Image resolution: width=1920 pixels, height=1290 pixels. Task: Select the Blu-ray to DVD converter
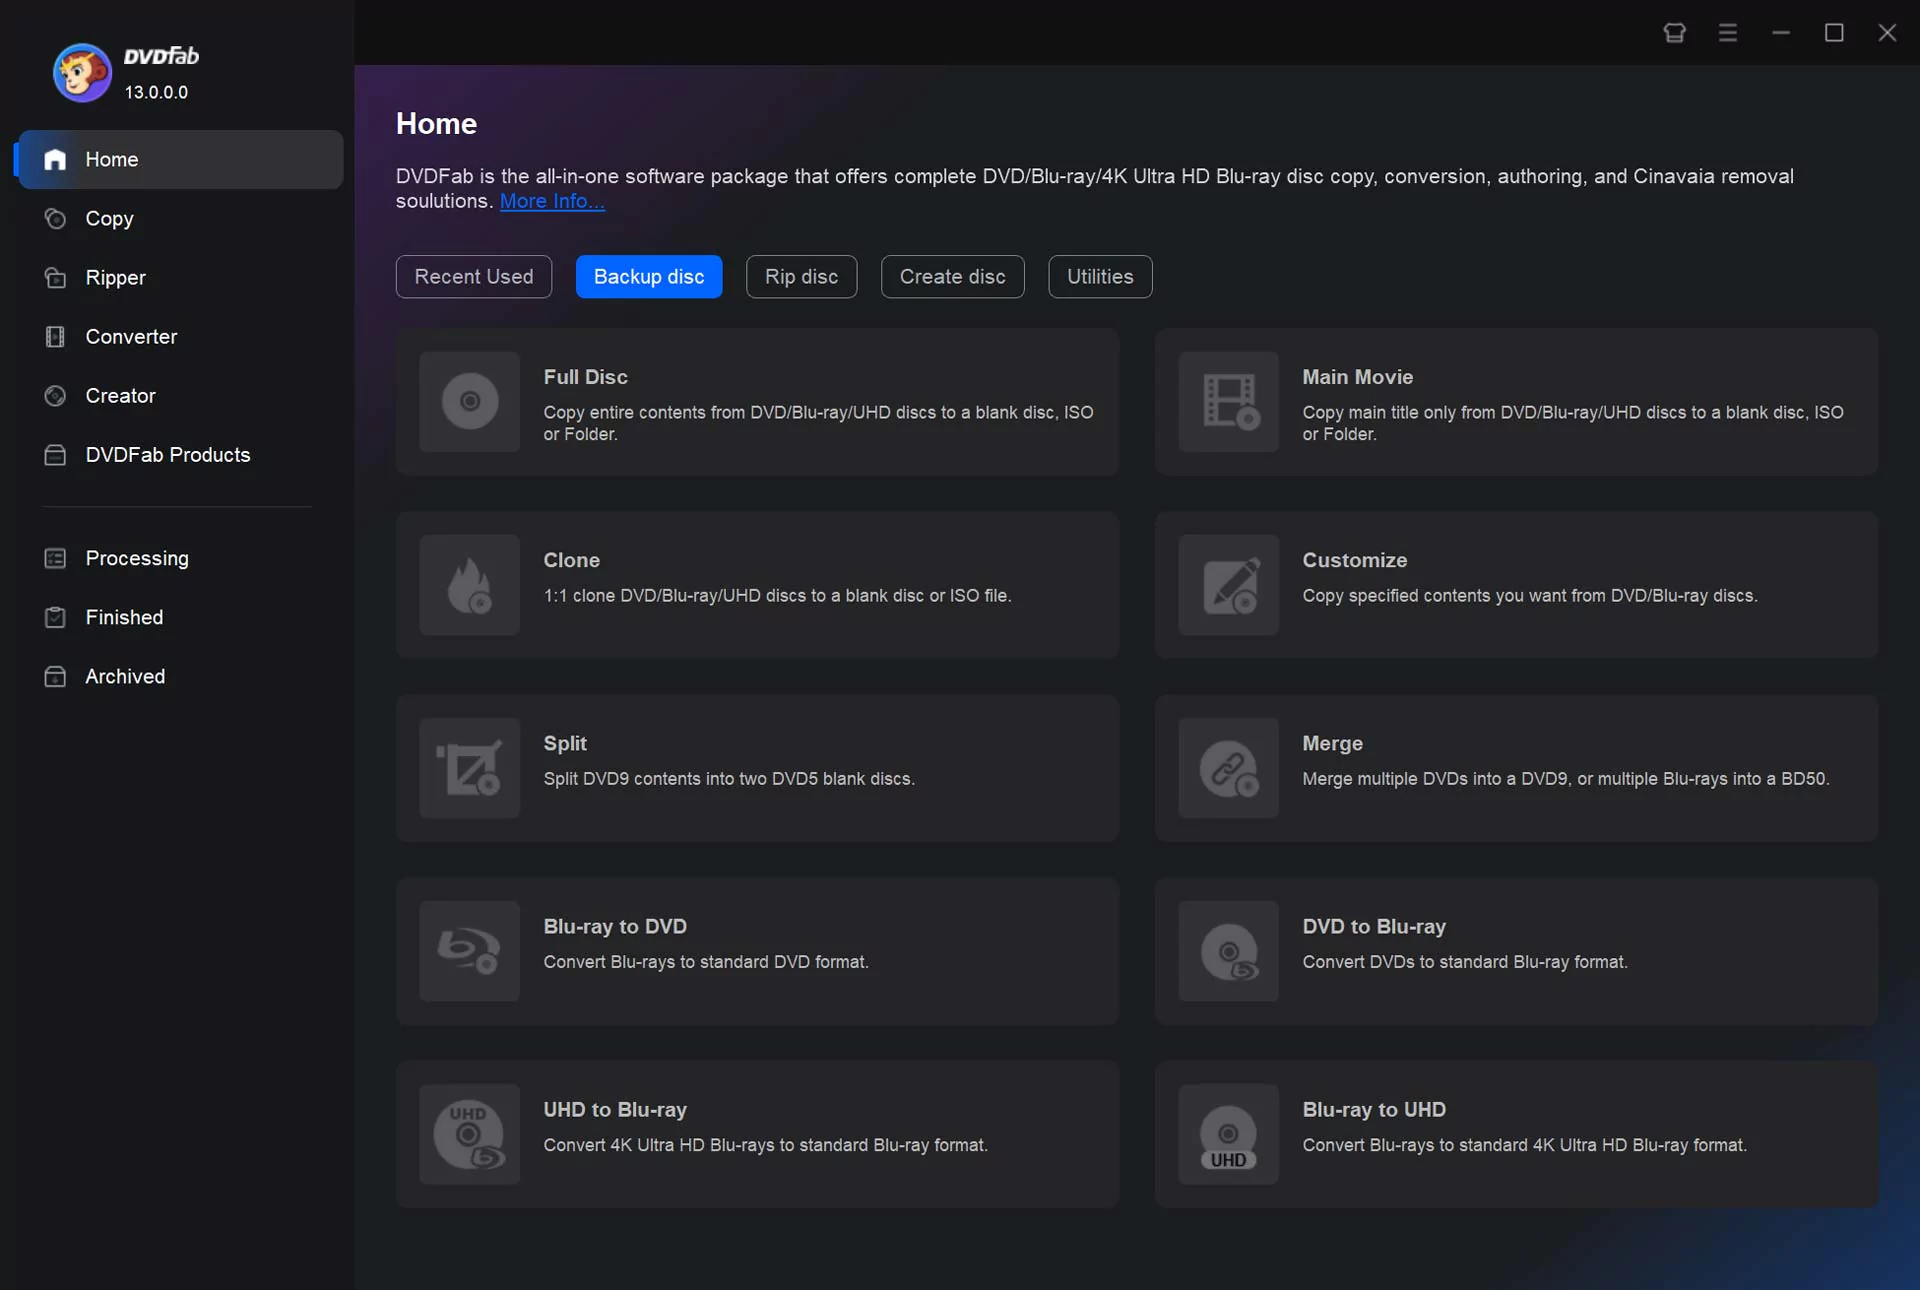point(757,951)
